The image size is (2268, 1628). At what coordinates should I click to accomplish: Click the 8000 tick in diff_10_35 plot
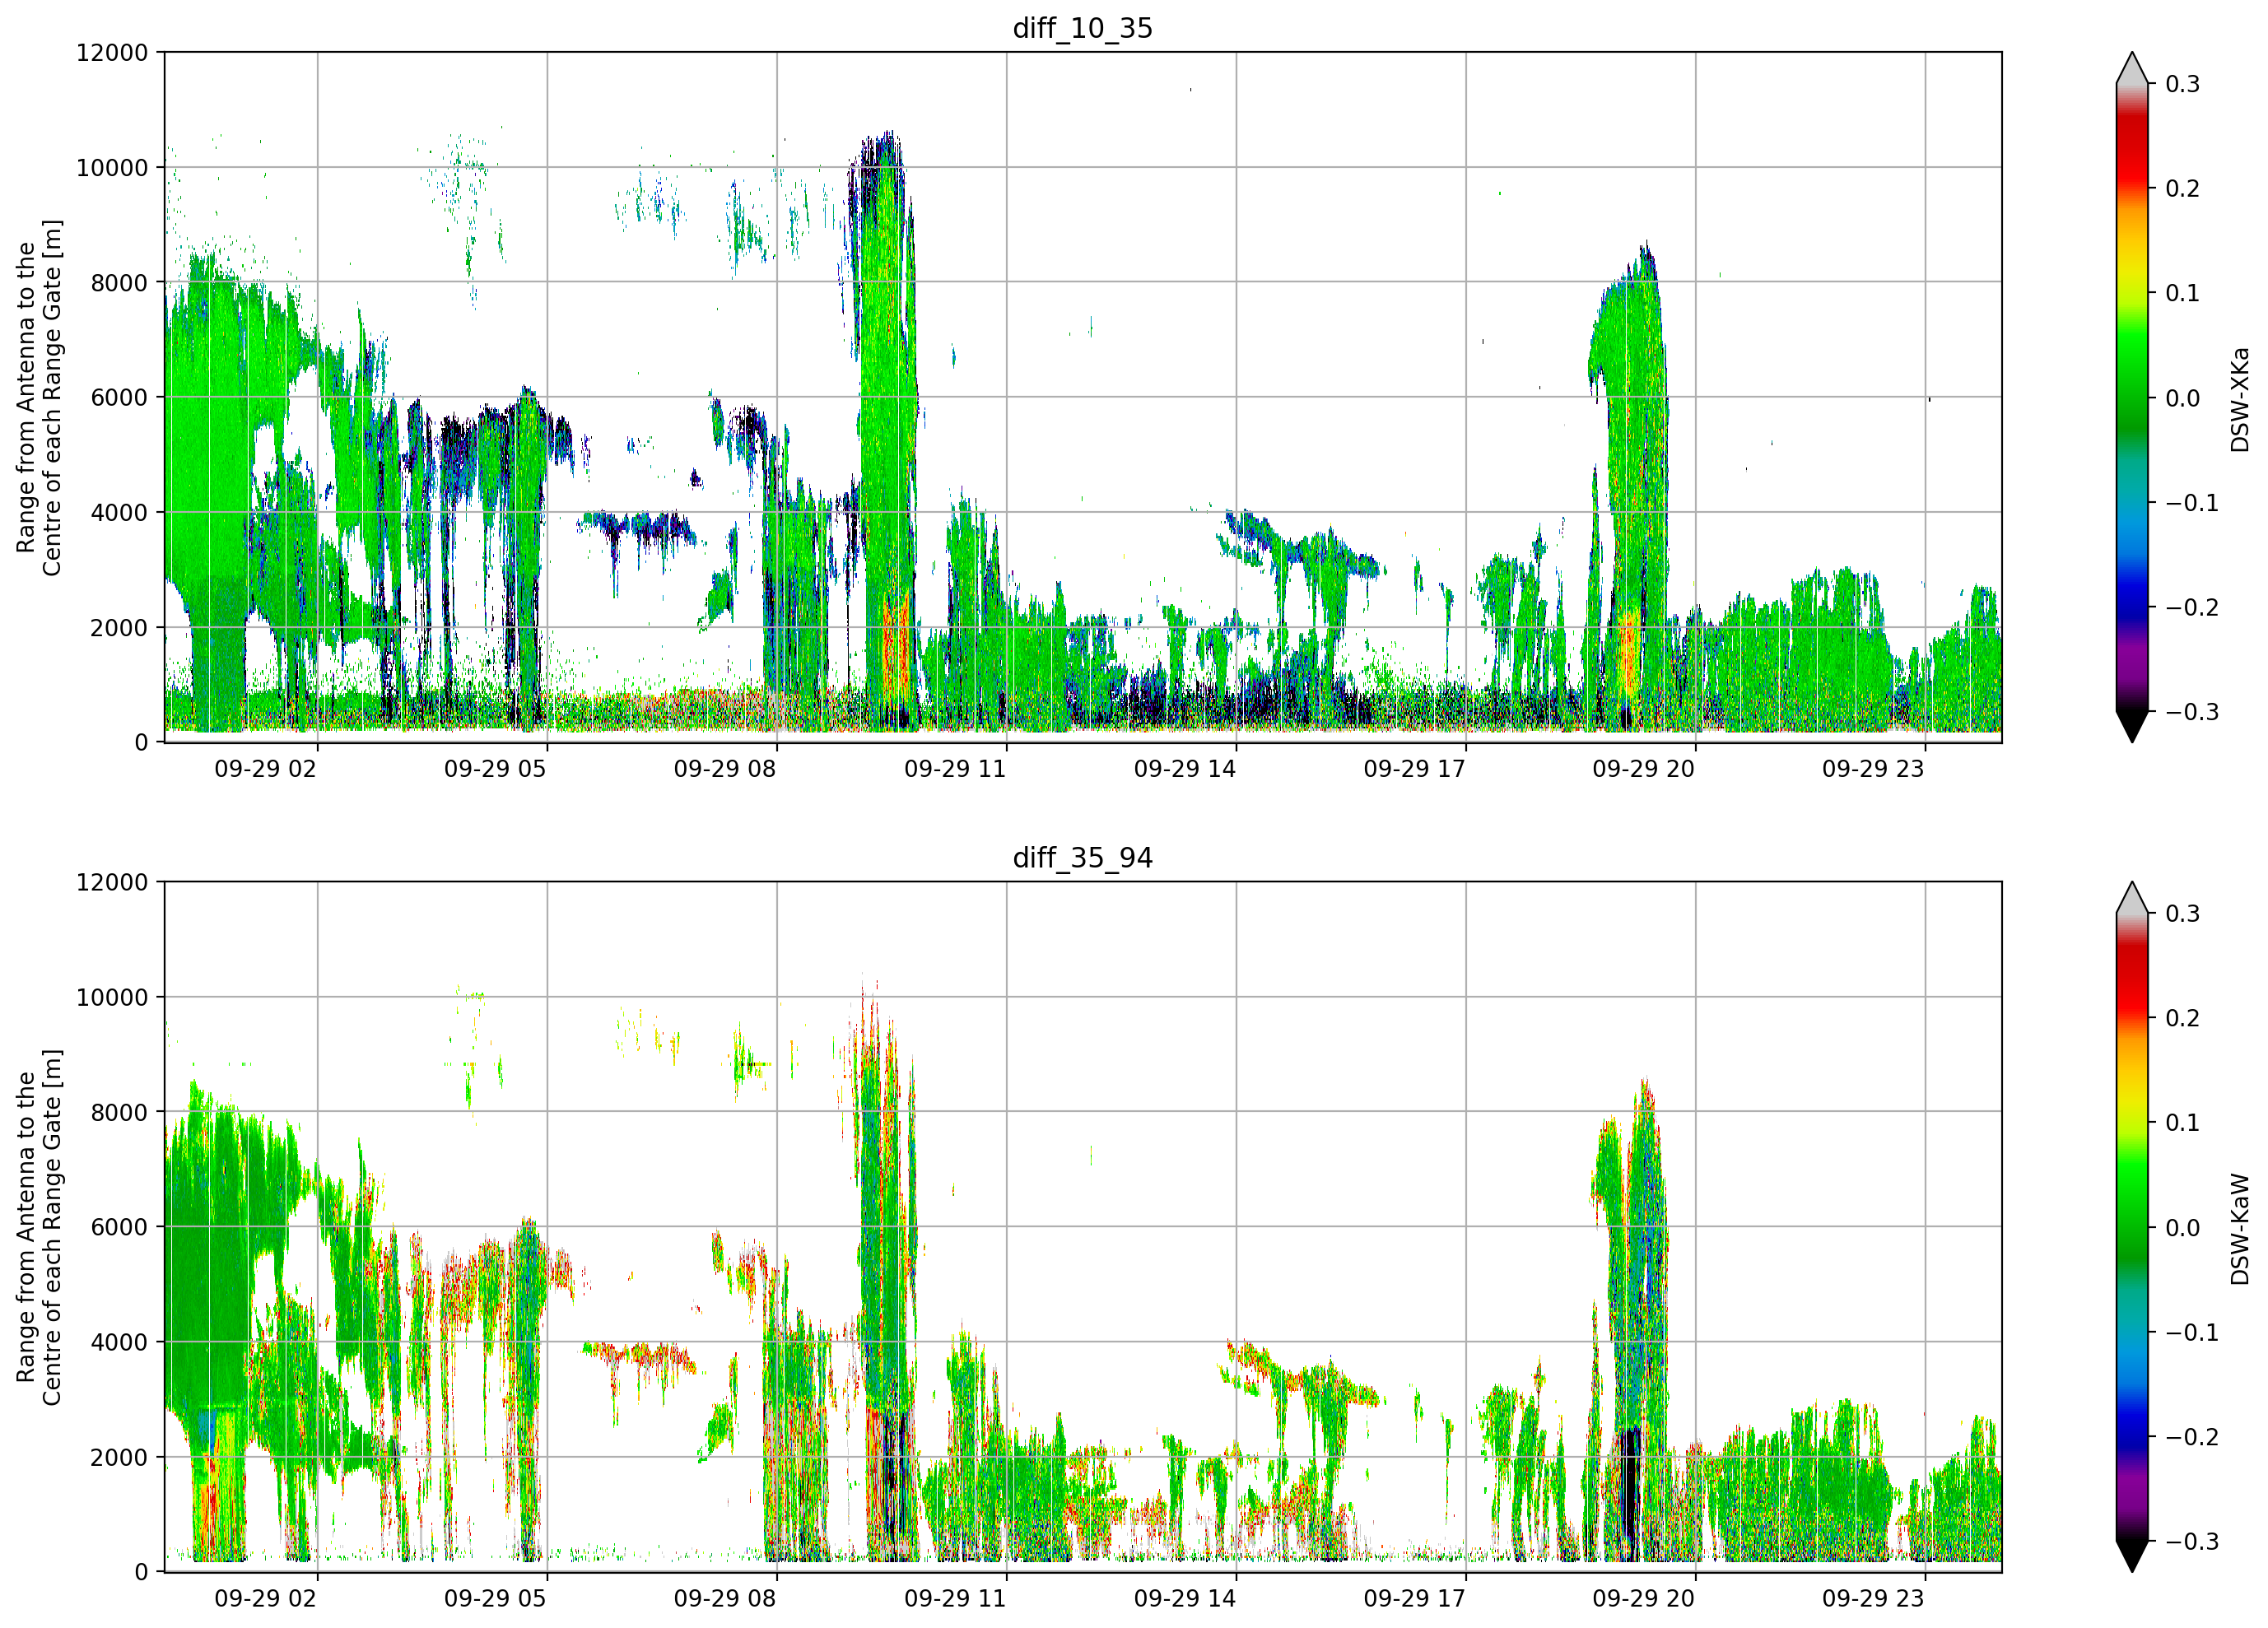click(x=119, y=283)
